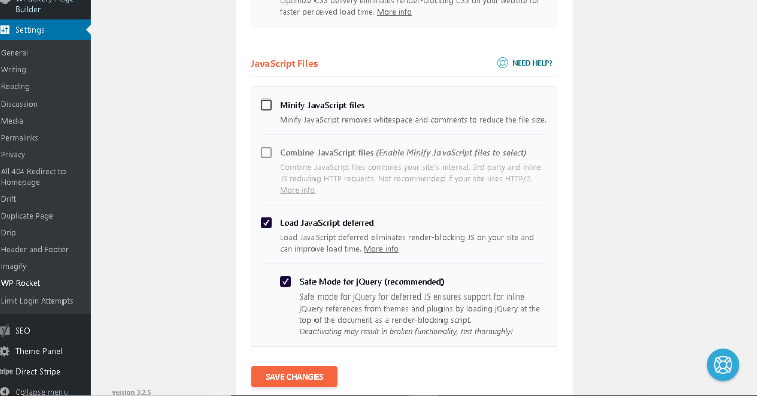
Task: Click the Settings sliders icon in sidebar
Action: point(5,30)
